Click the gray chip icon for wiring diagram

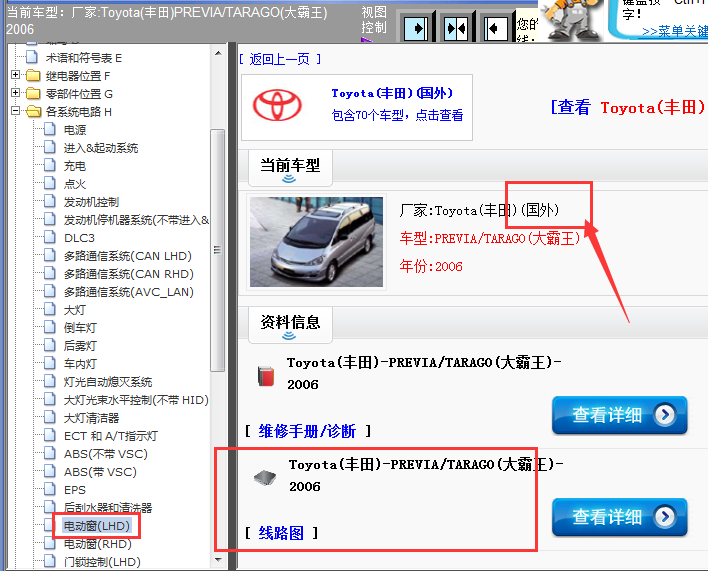tap(265, 477)
